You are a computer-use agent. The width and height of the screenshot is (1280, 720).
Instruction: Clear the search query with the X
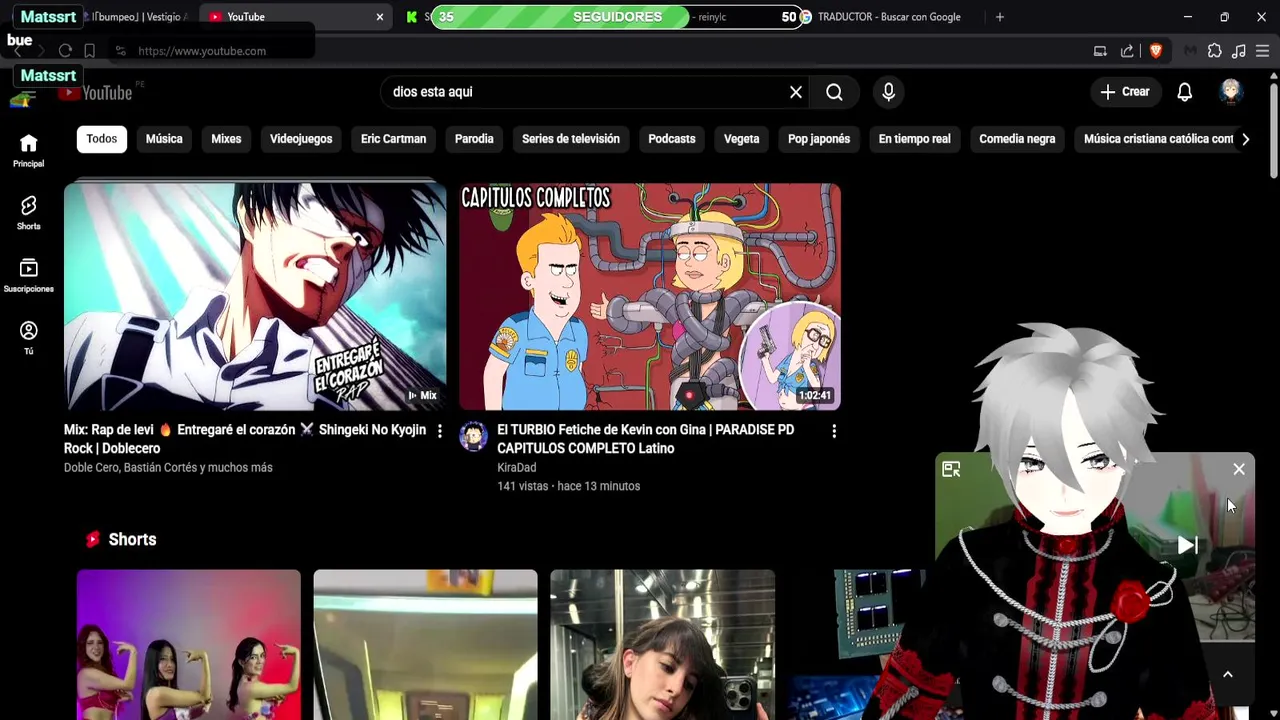click(x=796, y=92)
